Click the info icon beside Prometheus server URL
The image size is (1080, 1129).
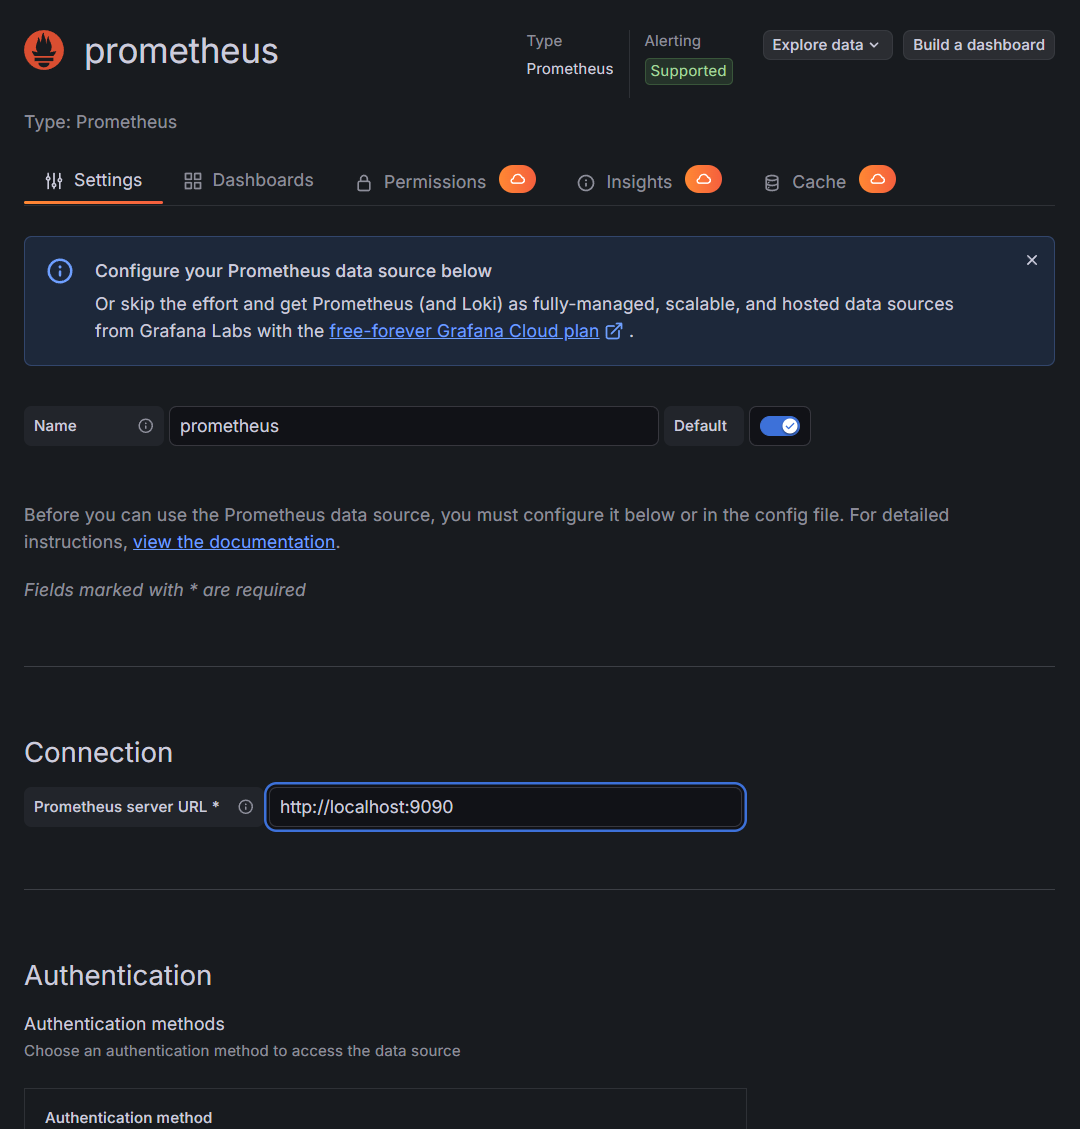pyautogui.click(x=246, y=807)
